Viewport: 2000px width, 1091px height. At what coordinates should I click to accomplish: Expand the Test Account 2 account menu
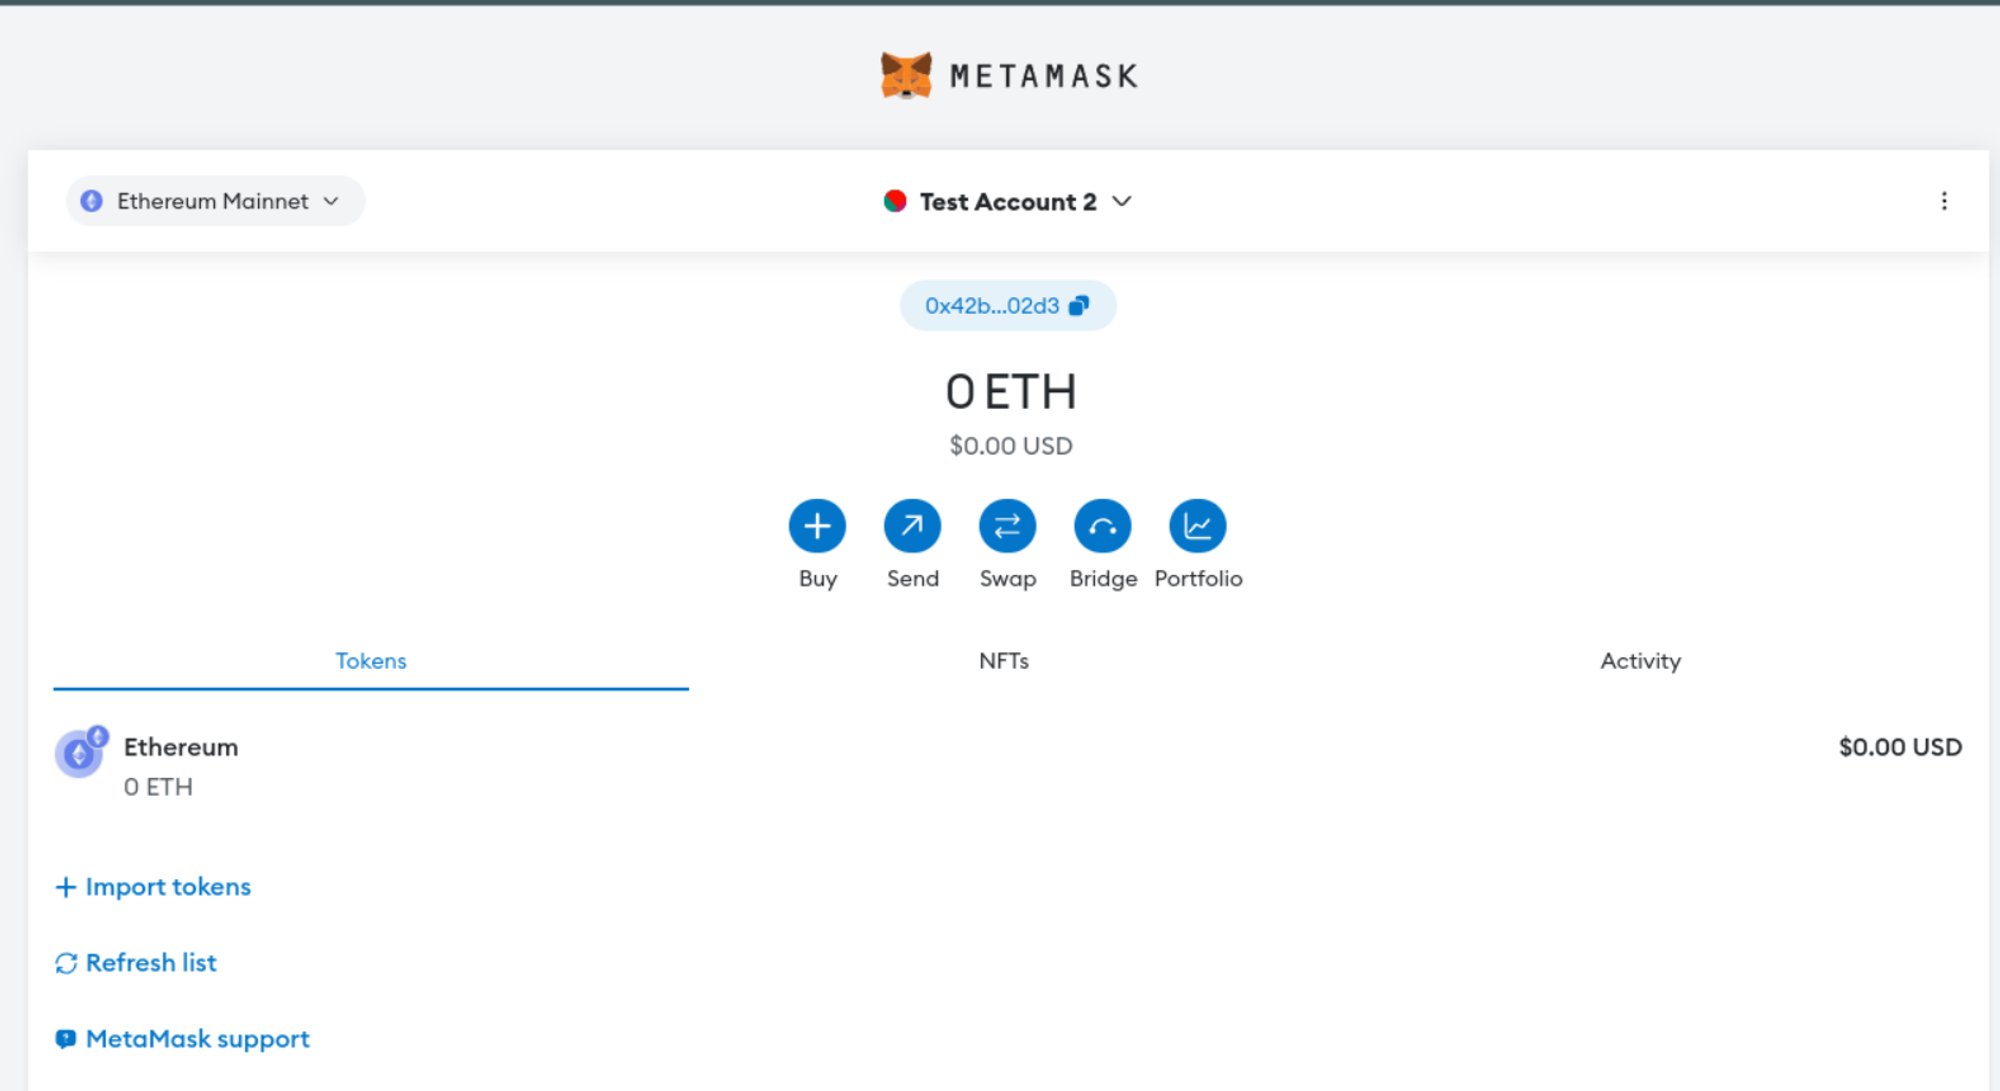(x=1008, y=201)
